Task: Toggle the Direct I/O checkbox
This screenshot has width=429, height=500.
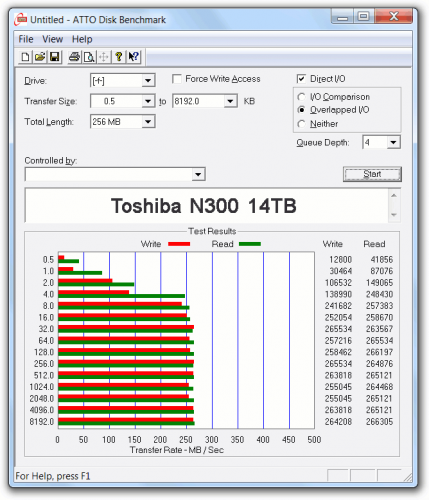Action: point(301,79)
